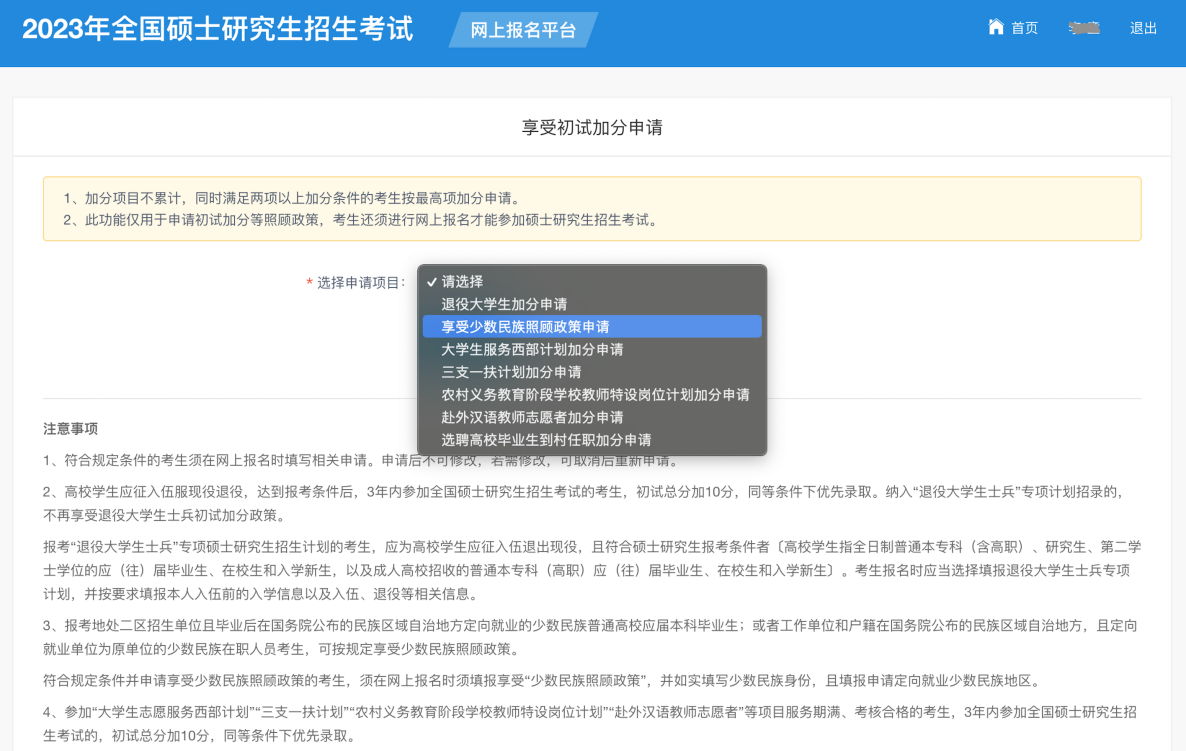Click the 注意事项 section heading
1186x751 pixels.
(x=70, y=429)
